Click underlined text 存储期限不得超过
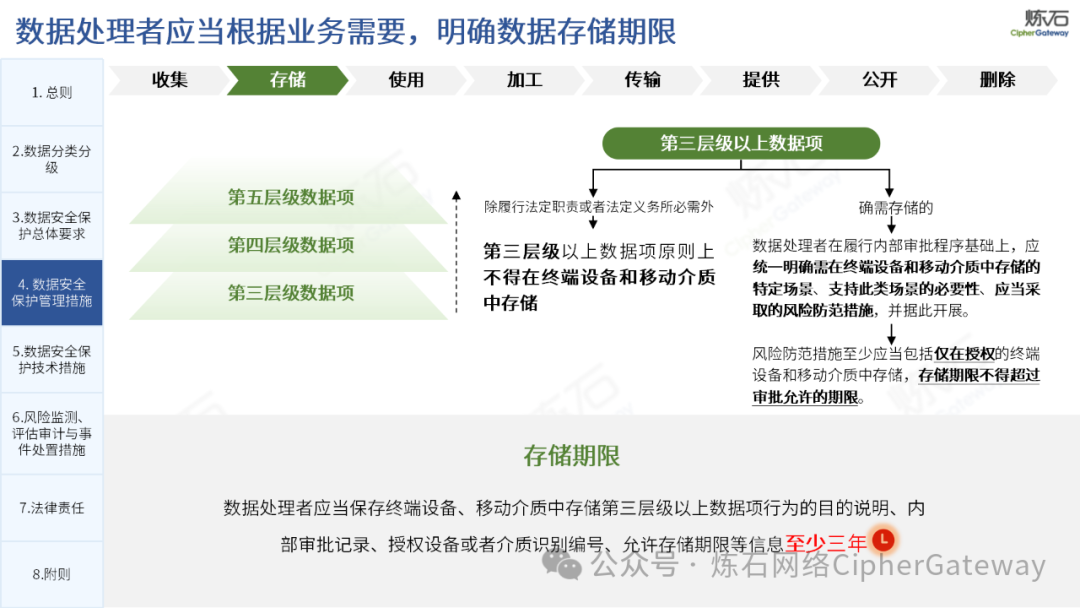This screenshot has width=1080, height=608. (x=979, y=375)
